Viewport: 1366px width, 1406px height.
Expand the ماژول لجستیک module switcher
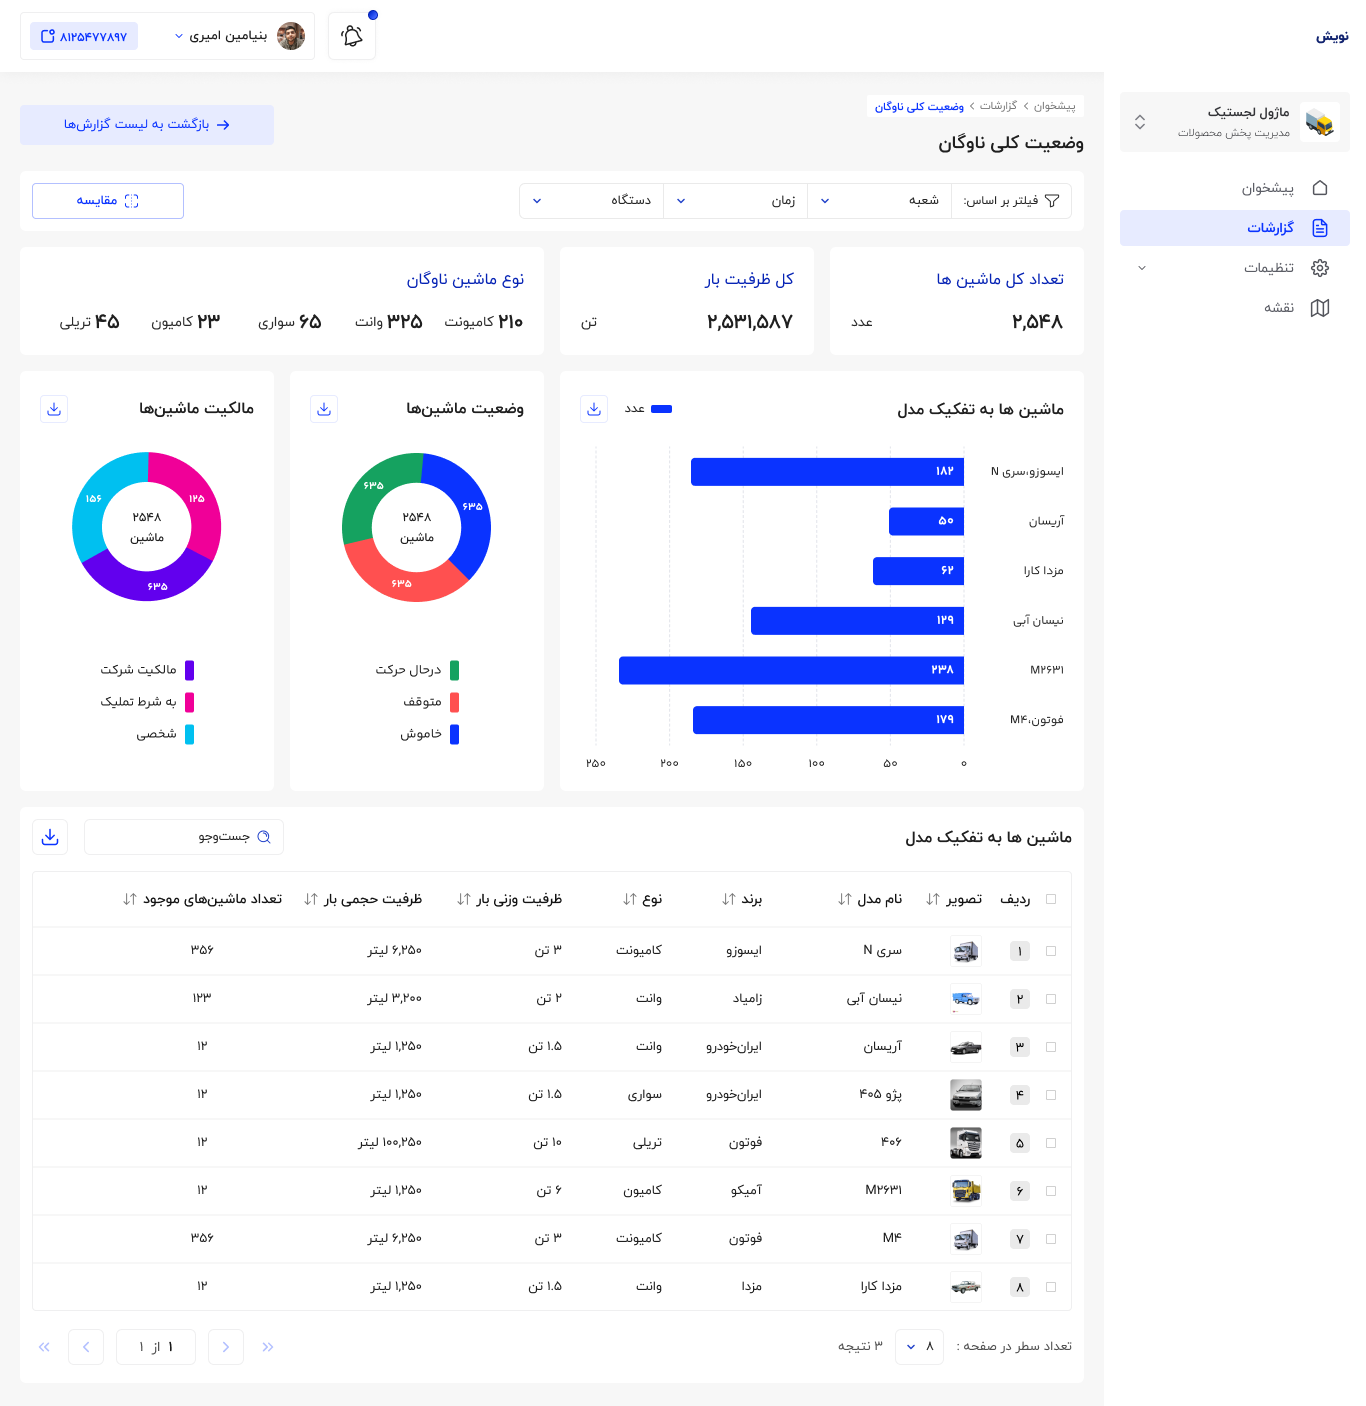click(x=1235, y=122)
